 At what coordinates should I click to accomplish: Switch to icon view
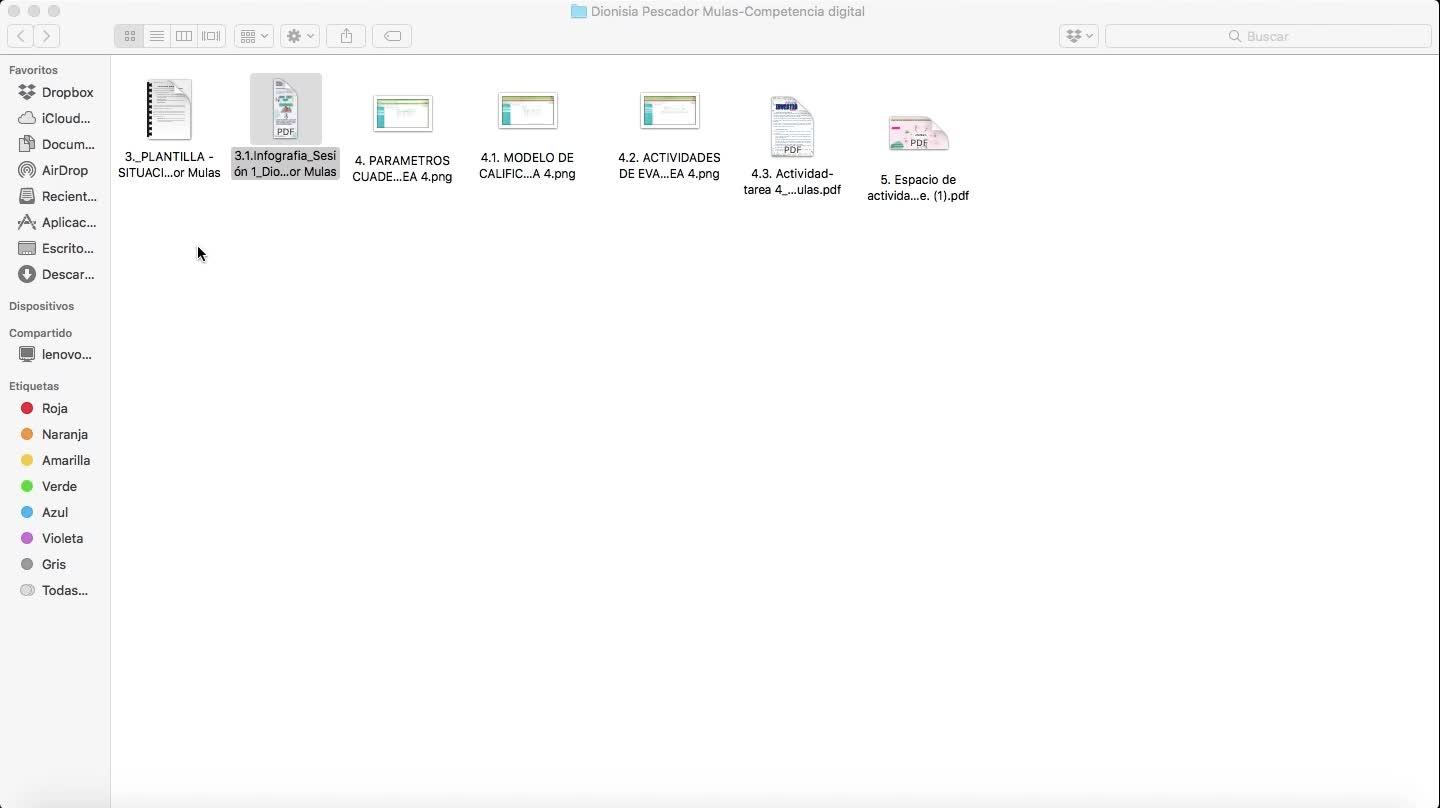[x=129, y=36]
